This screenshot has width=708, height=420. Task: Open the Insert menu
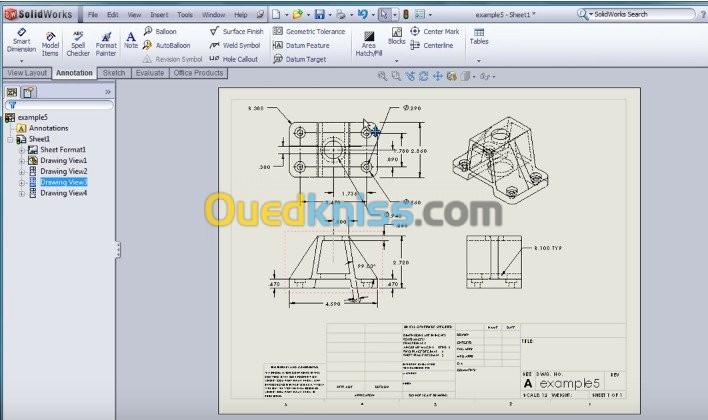159,14
